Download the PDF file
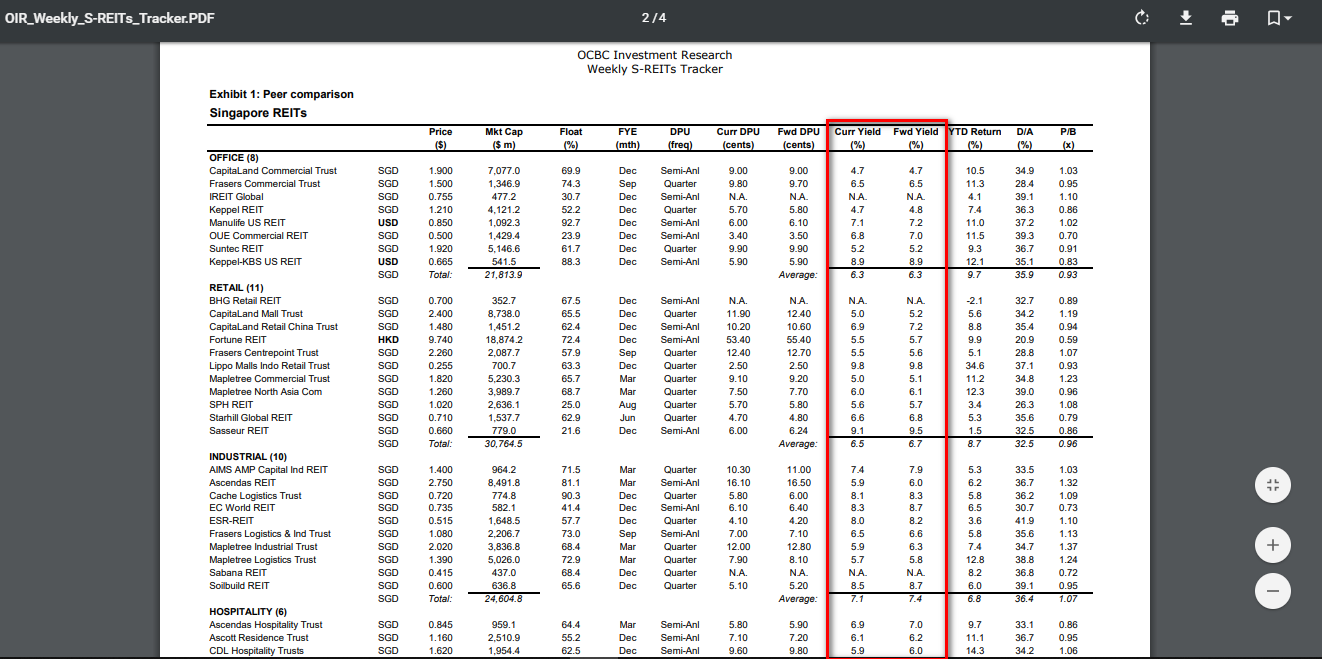This screenshot has width=1322, height=659. tap(1185, 18)
